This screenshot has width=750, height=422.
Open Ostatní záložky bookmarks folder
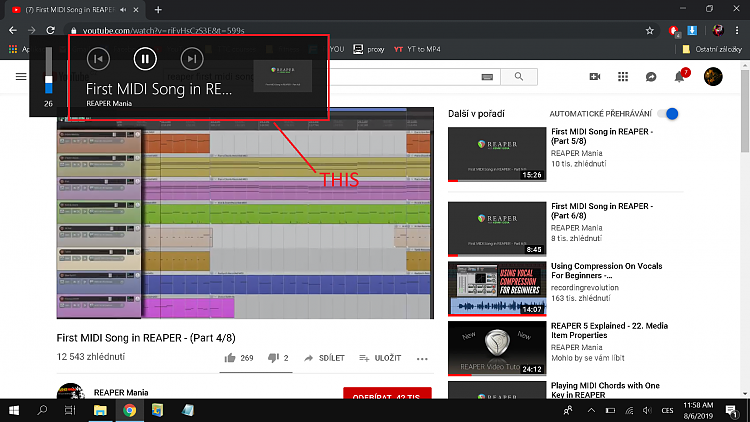pyautogui.click(x=712, y=49)
